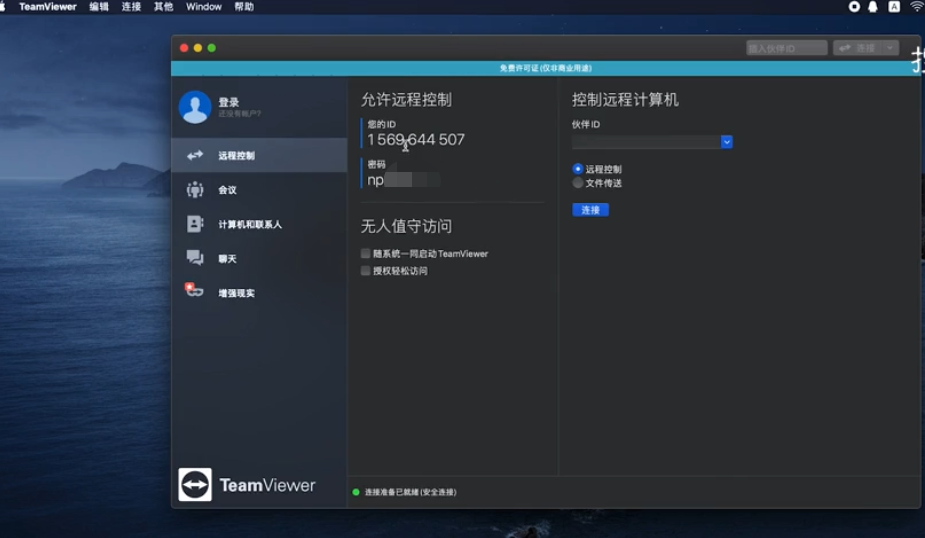925x538 pixels.
Task: Click the 还没有帐户? link
Action: (x=240, y=113)
